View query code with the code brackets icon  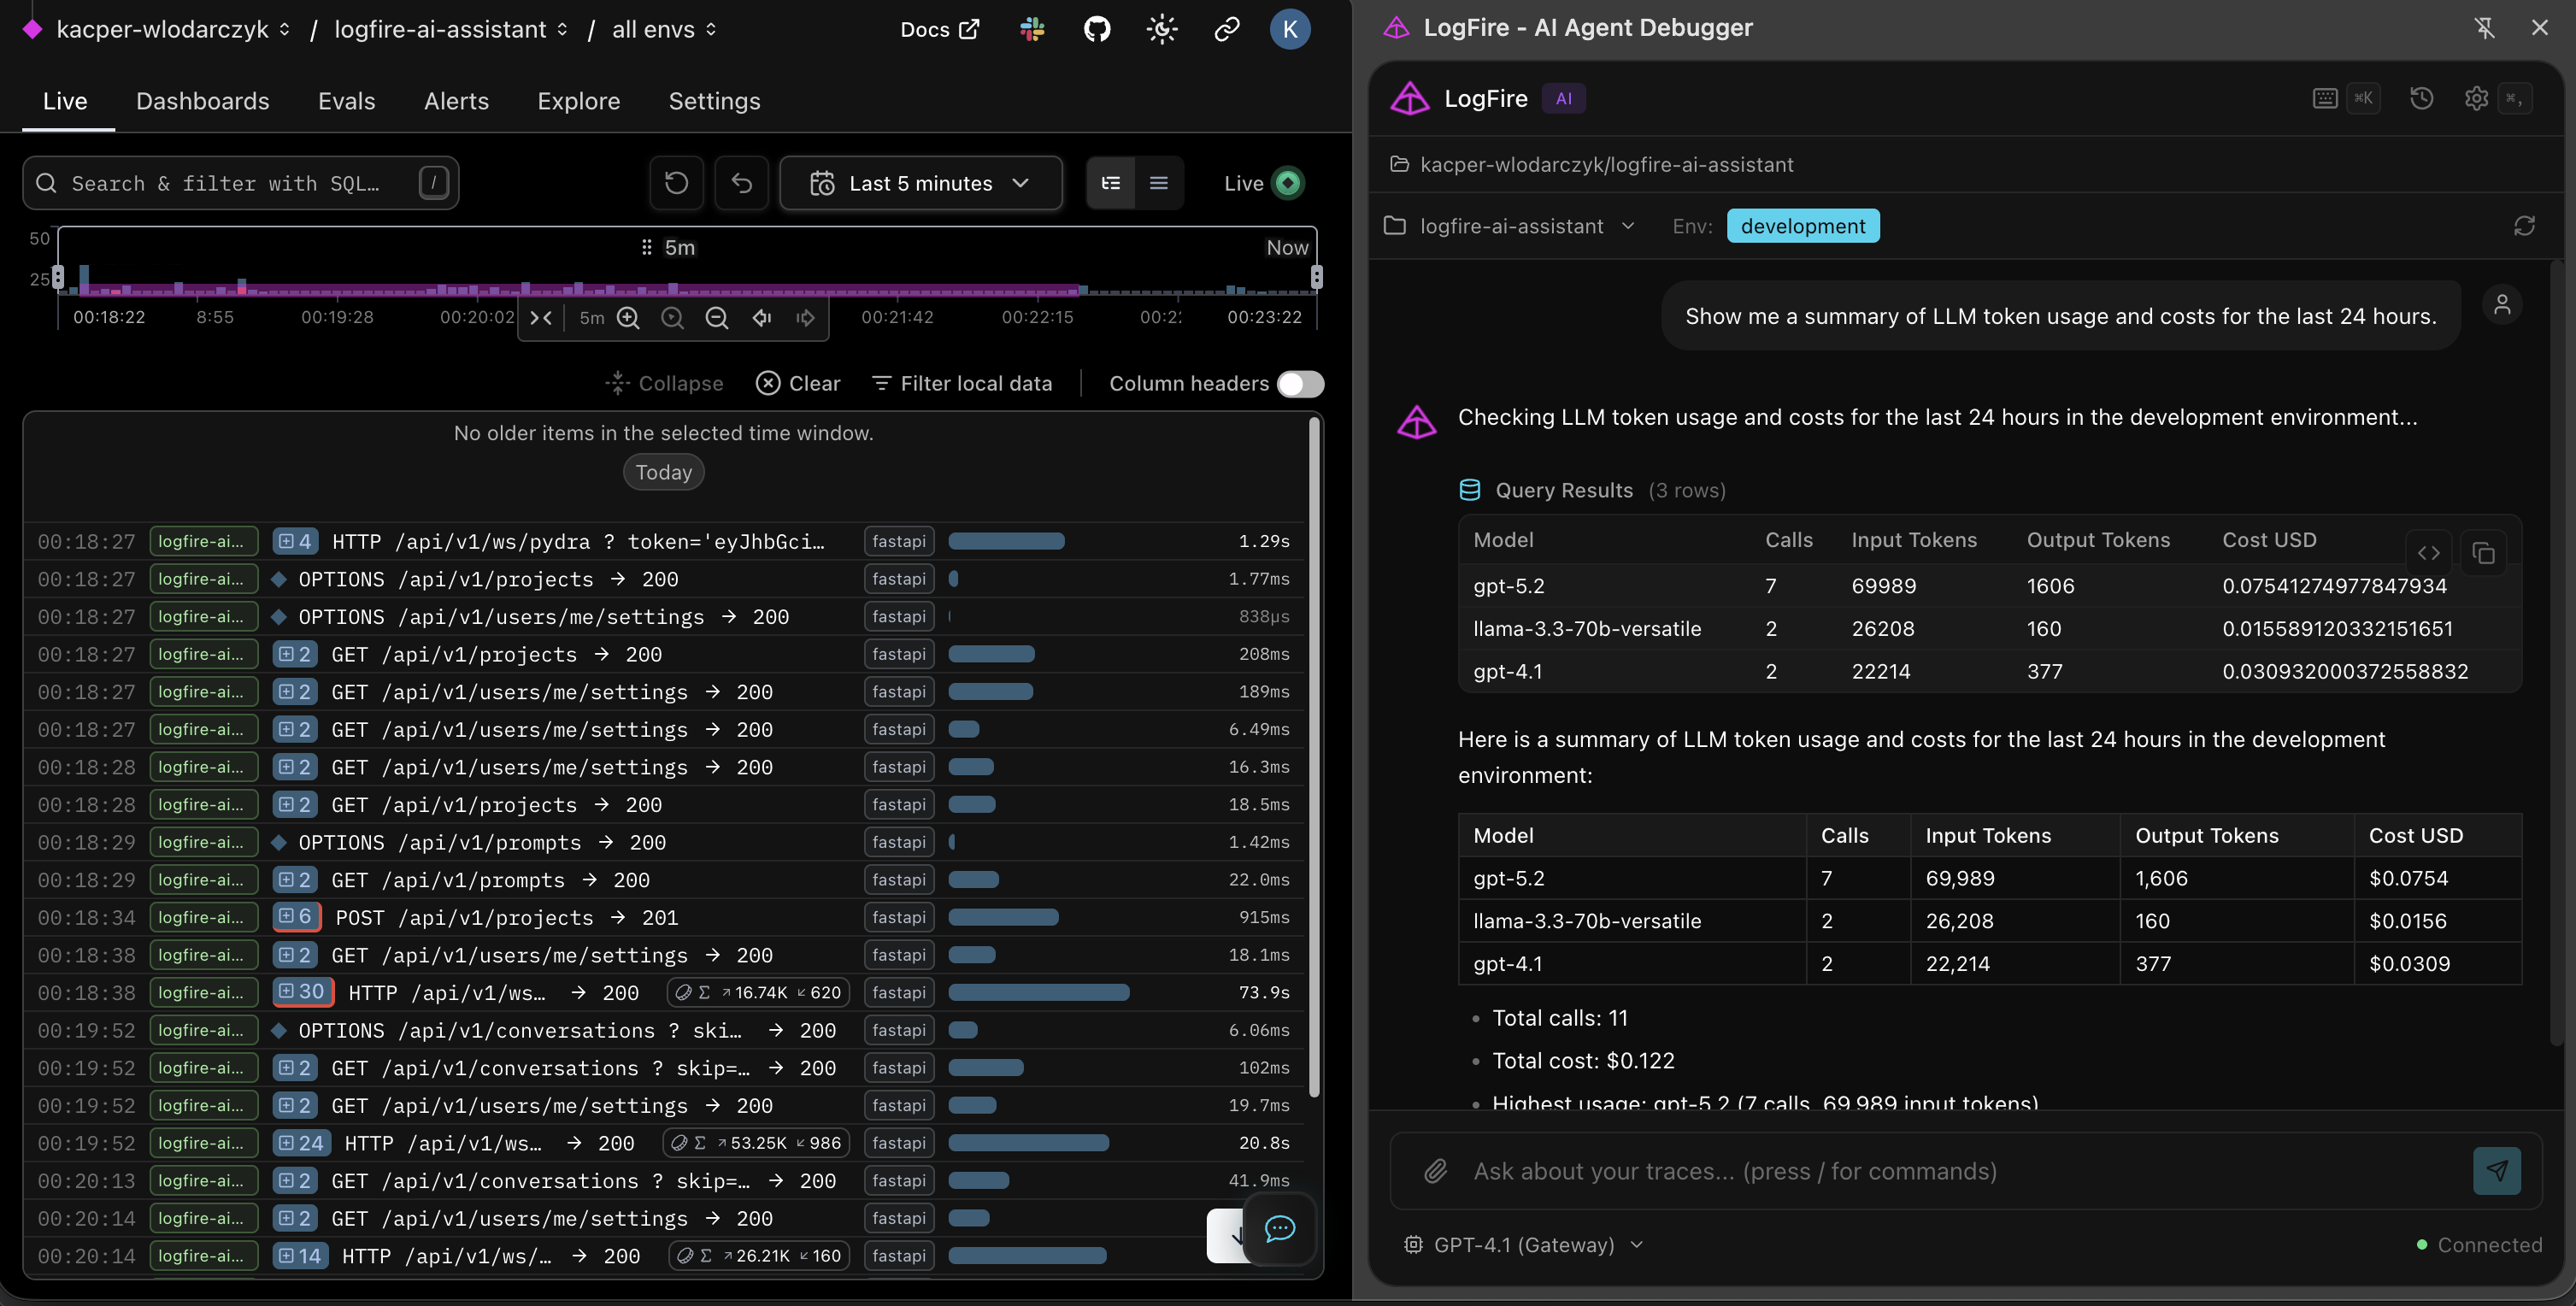[2430, 553]
